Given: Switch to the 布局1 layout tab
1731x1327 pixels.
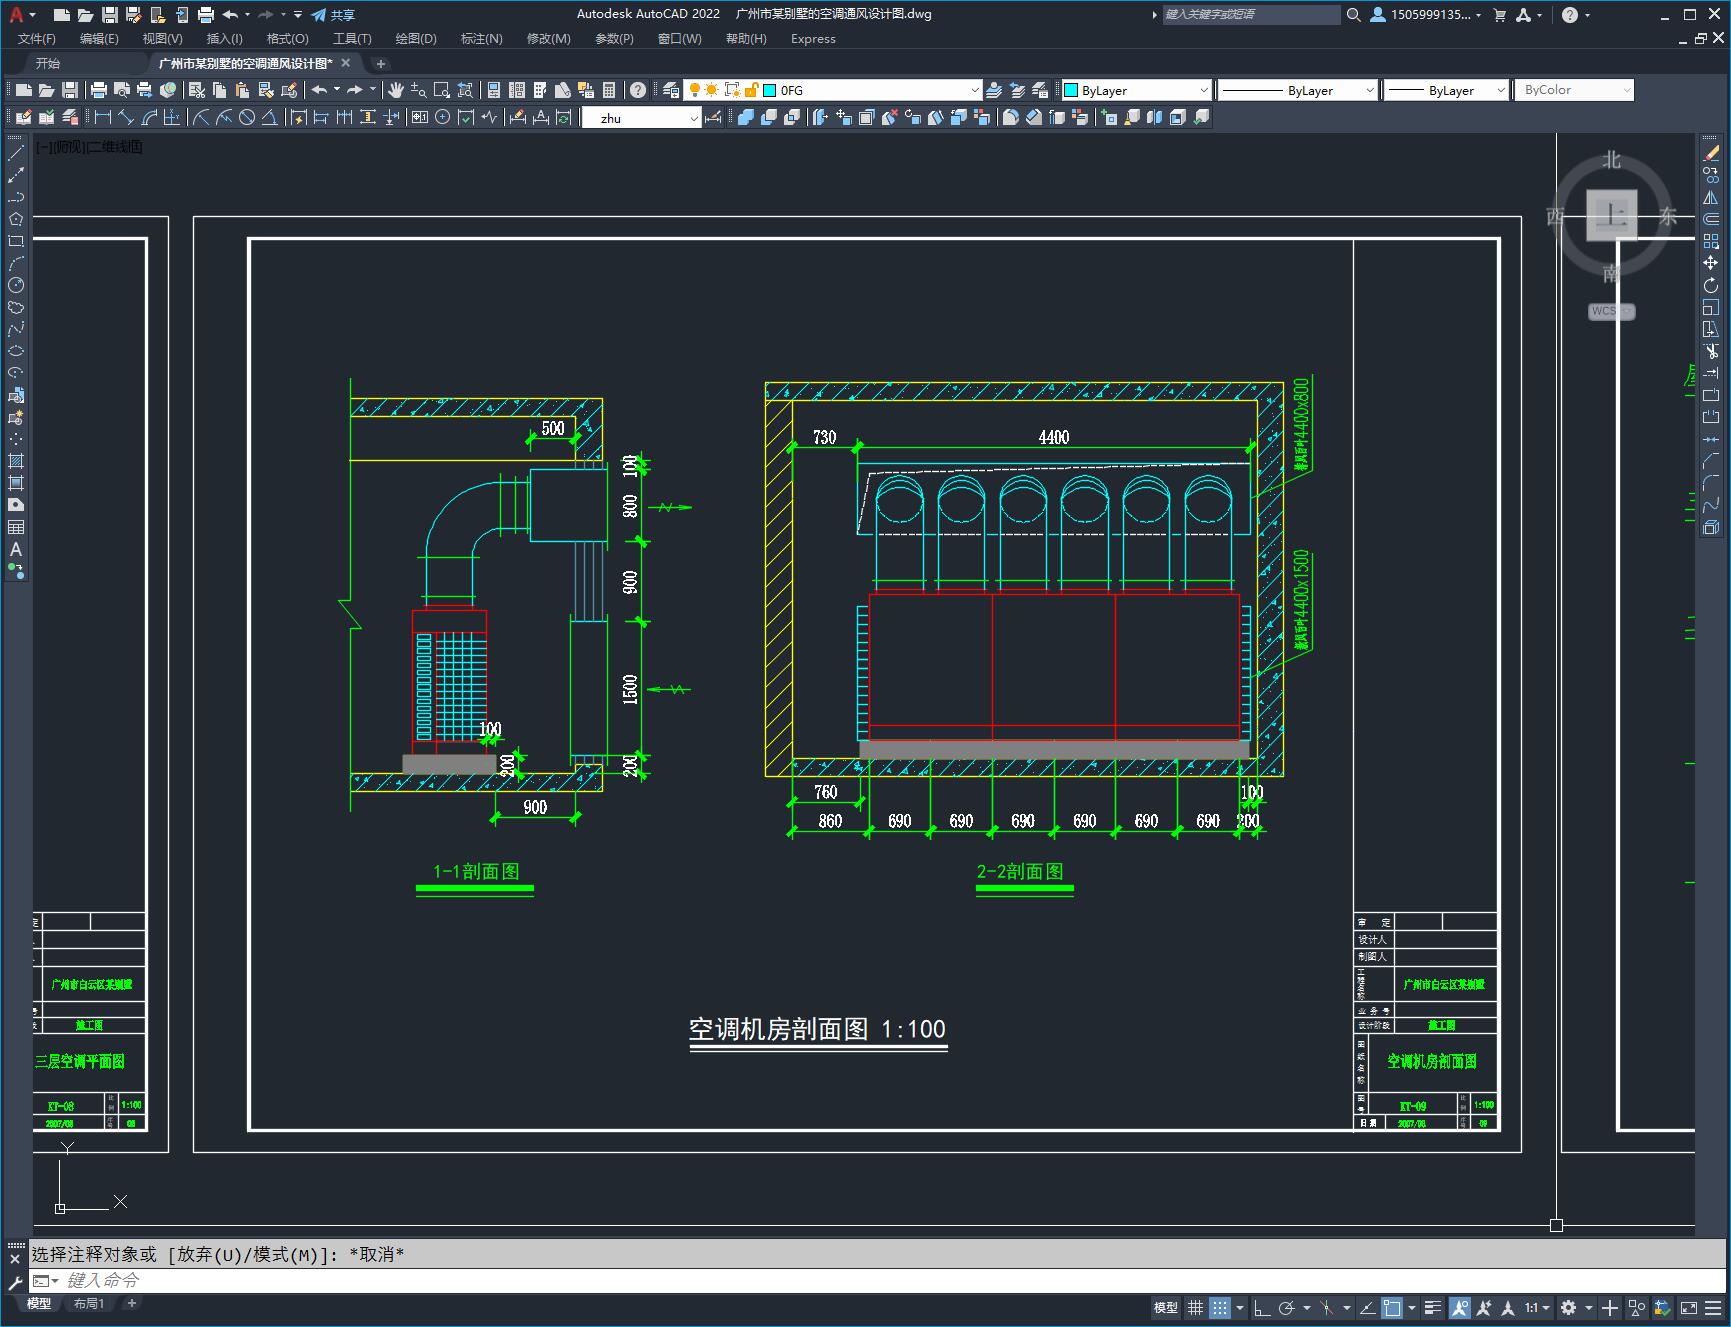Looking at the screenshot, I should [x=88, y=1303].
